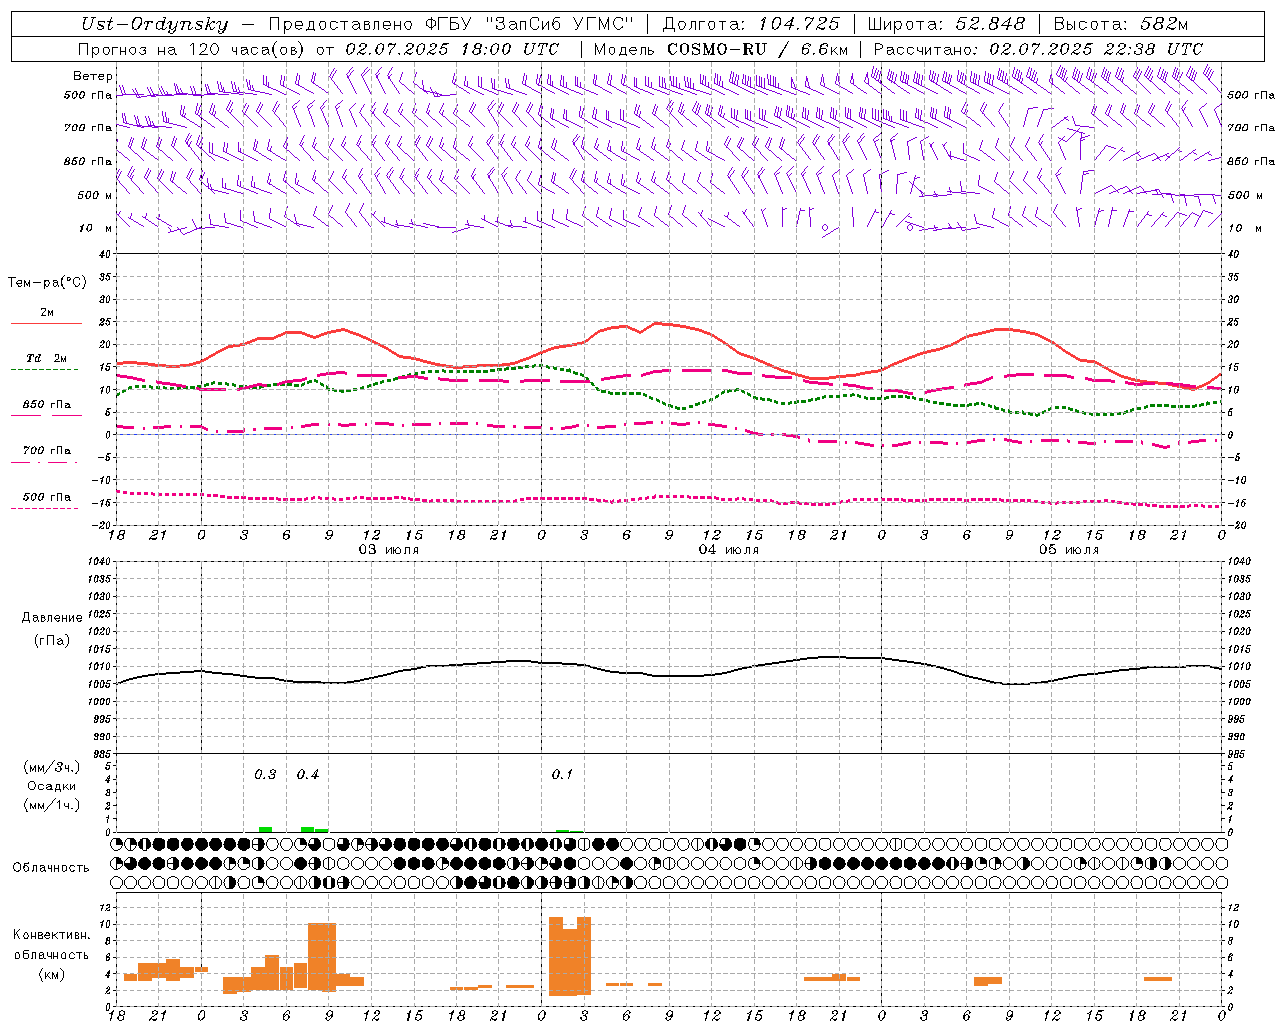
Task: Click the '(км)' unit label for convective clouds
Action: point(52,974)
